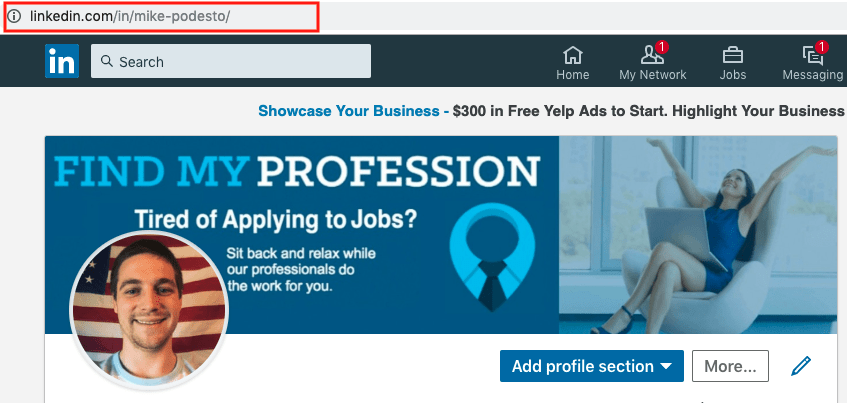Open the Messaging chat icon
Image resolution: width=847 pixels, height=403 pixels.
[812, 56]
